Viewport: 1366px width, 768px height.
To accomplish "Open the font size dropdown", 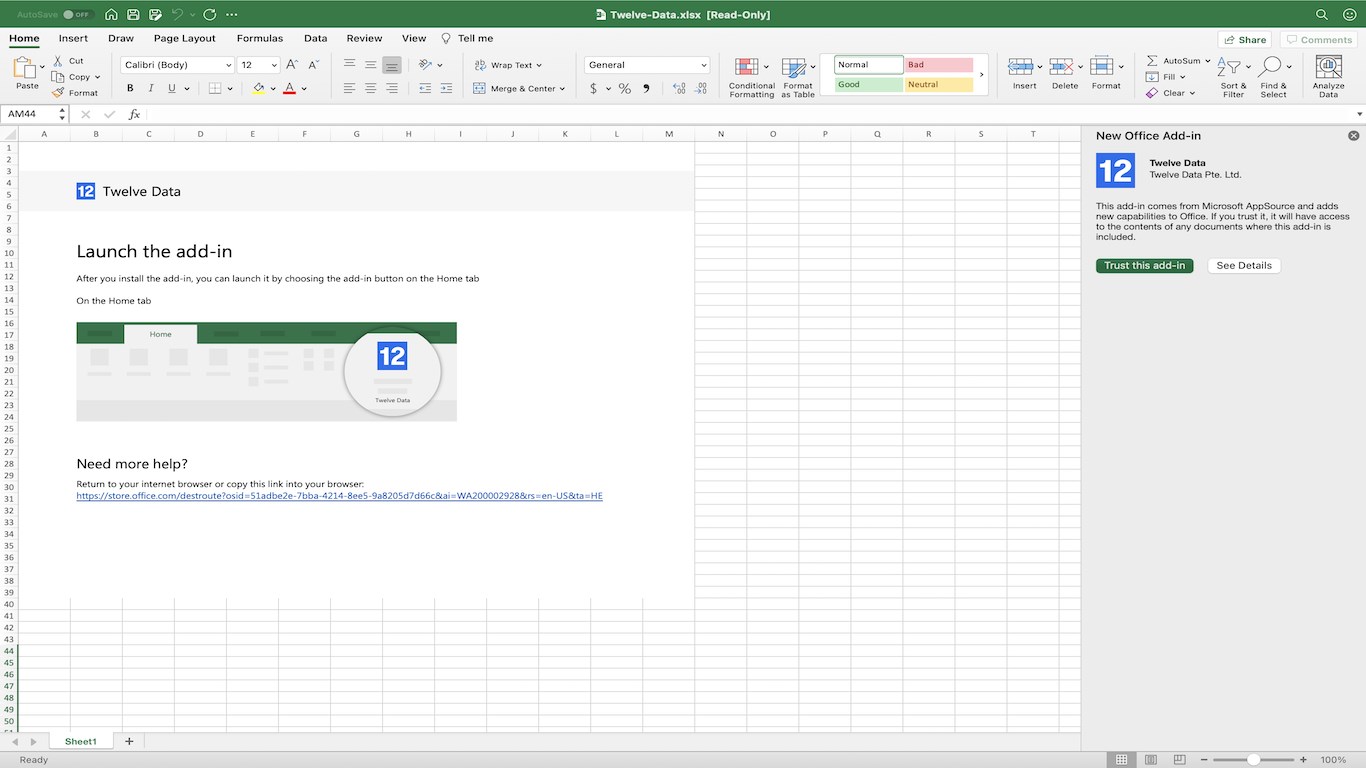I will [274, 65].
